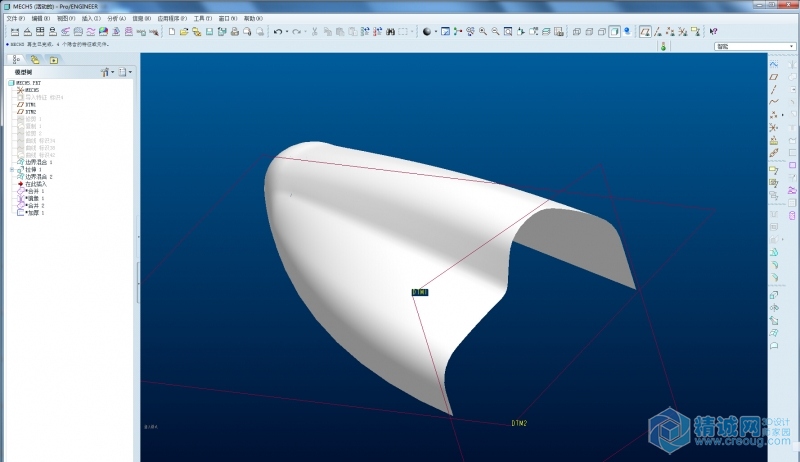The height and width of the screenshot is (462, 800).
Task: Create datum axis from right toolbar
Action: click(x=774, y=90)
